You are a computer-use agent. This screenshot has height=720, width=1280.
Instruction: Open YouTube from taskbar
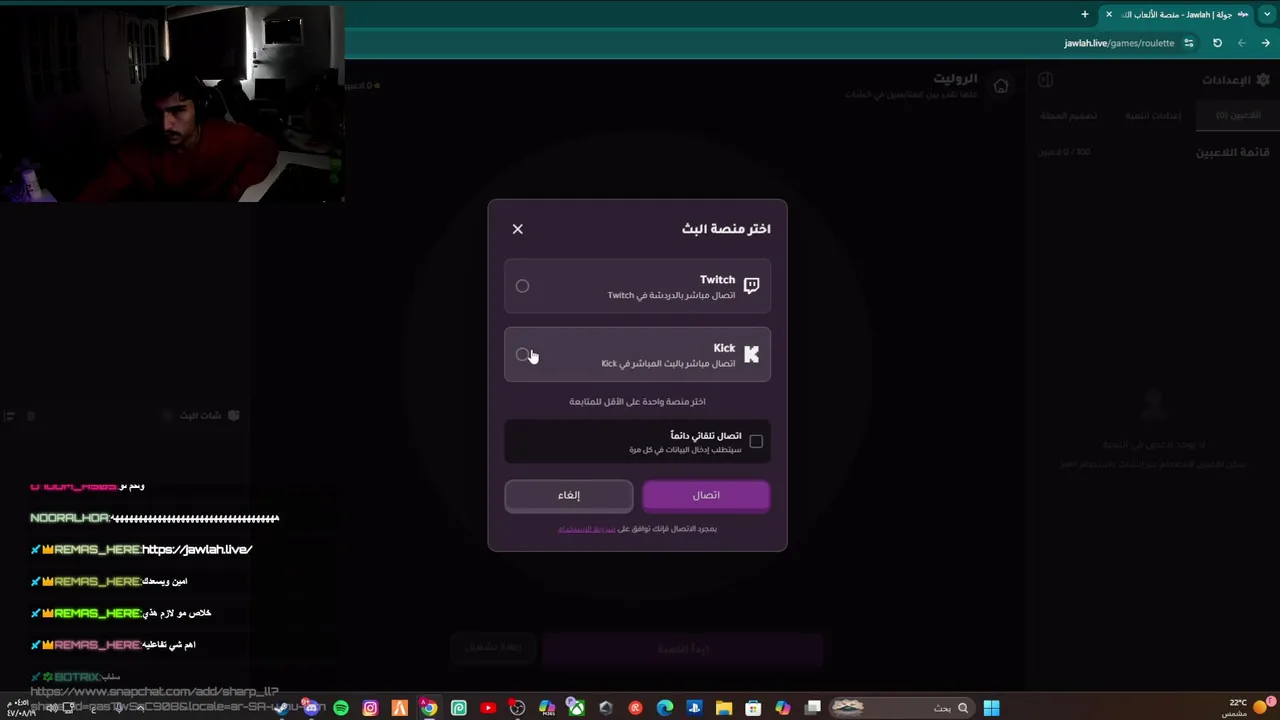[x=488, y=708]
